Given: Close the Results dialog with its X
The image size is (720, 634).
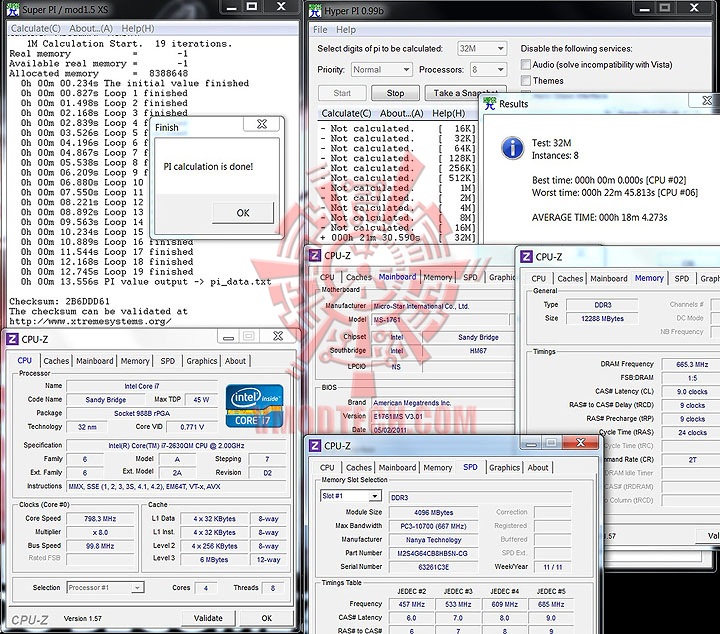Looking at the screenshot, I should click(x=708, y=100).
